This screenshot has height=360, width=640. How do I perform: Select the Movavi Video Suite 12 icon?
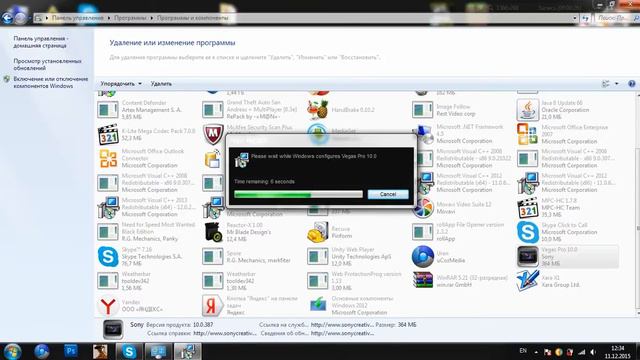coord(423,208)
